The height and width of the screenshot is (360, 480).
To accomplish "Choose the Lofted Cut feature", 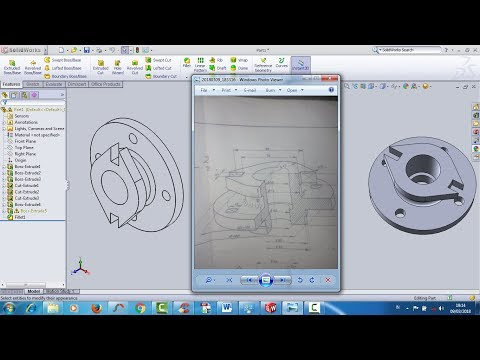I will pos(158,68).
